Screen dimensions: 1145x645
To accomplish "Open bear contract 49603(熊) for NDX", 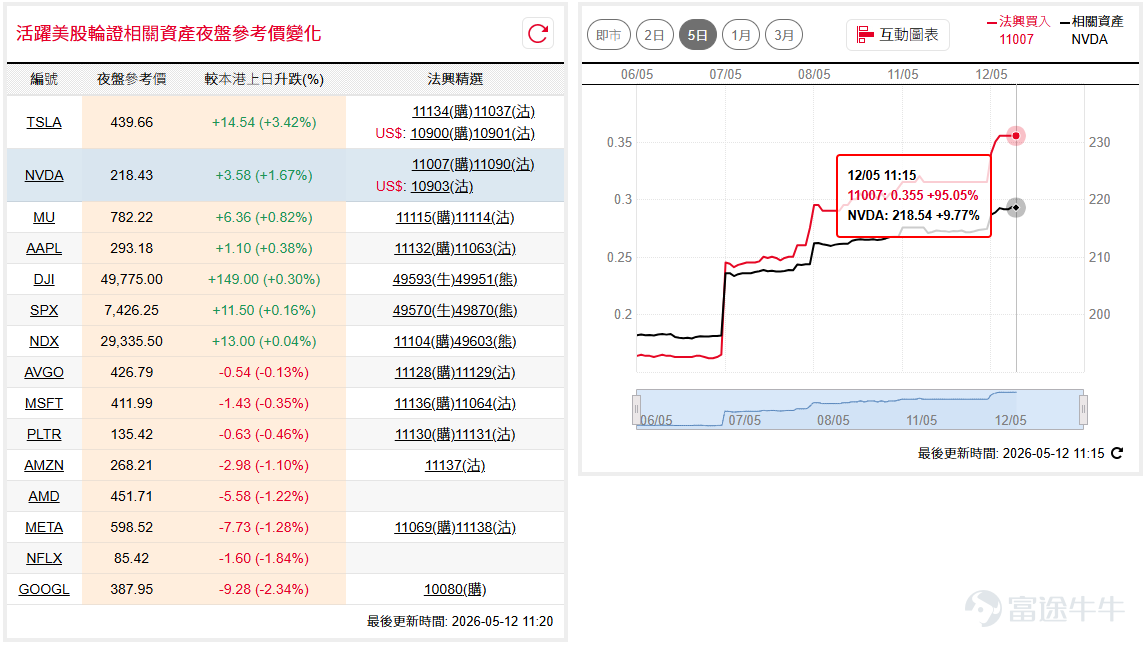I will [x=486, y=341].
